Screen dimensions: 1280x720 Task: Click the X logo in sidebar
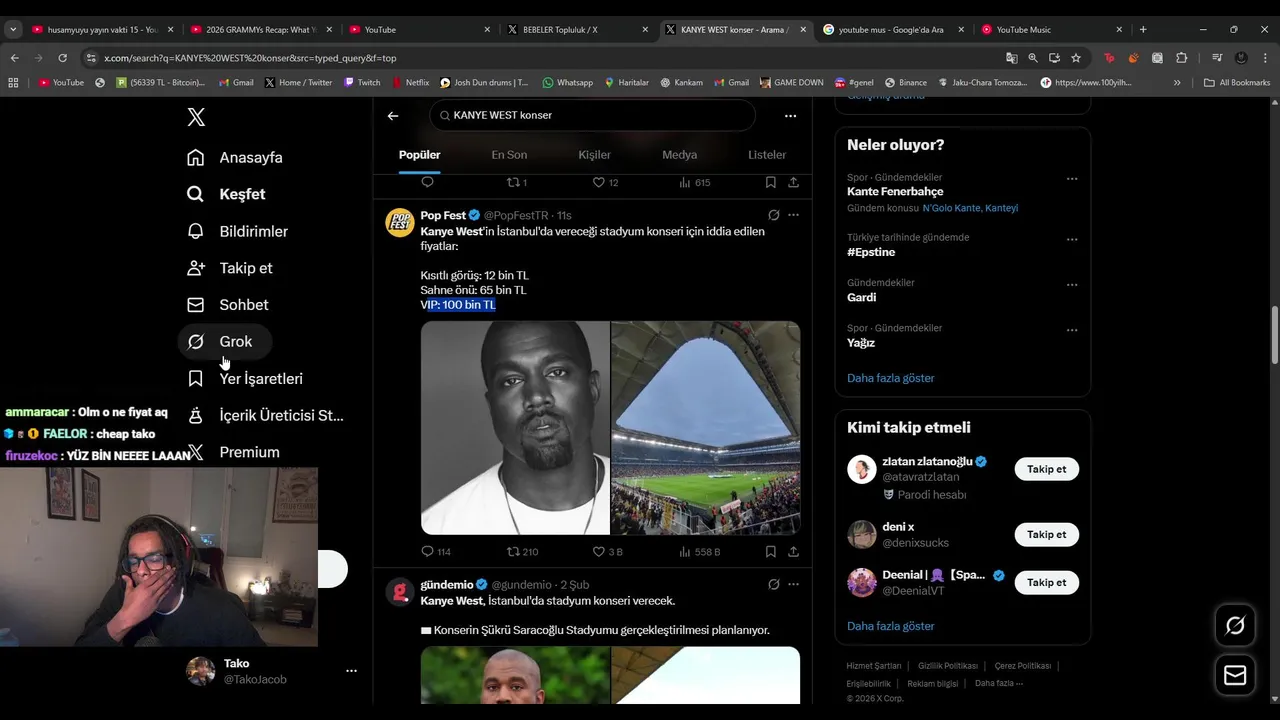click(196, 117)
